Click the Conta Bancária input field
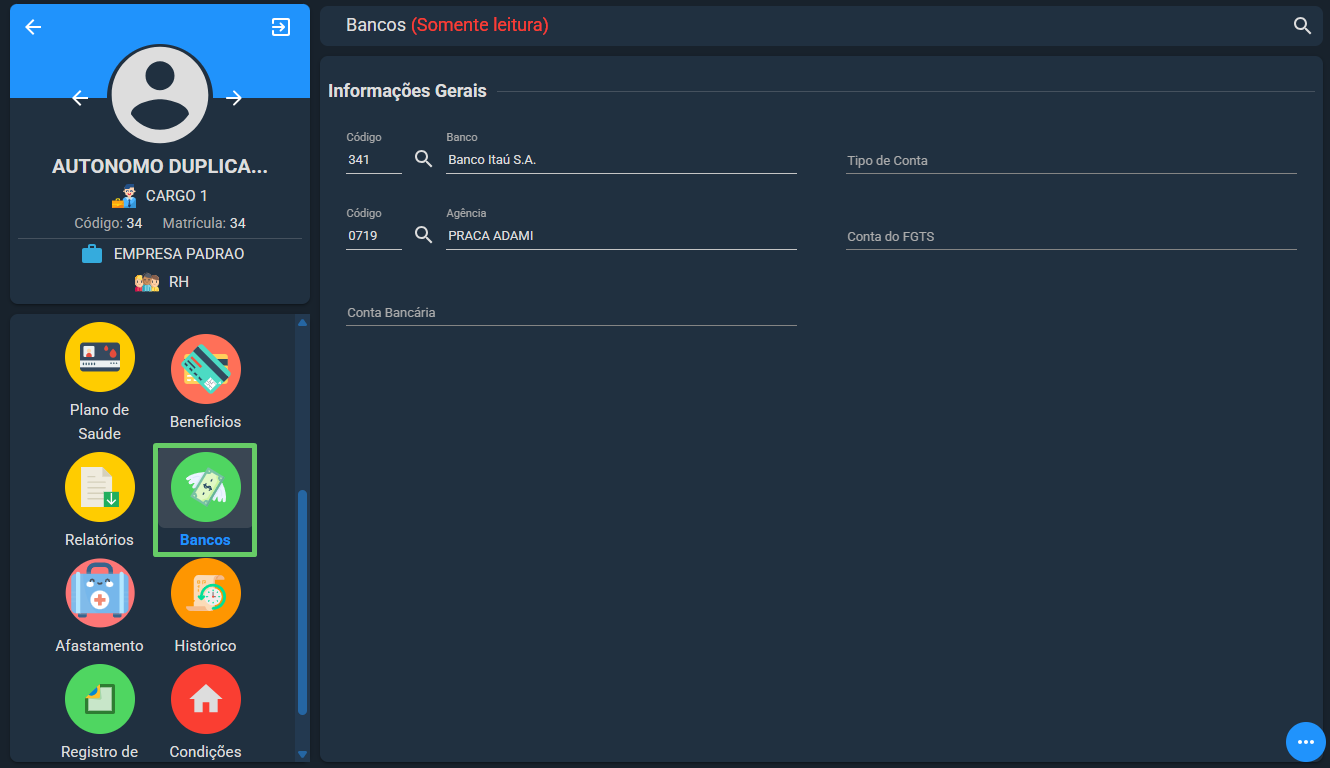Viewport: 1330px width, 768px height. [x=571, y=312]
